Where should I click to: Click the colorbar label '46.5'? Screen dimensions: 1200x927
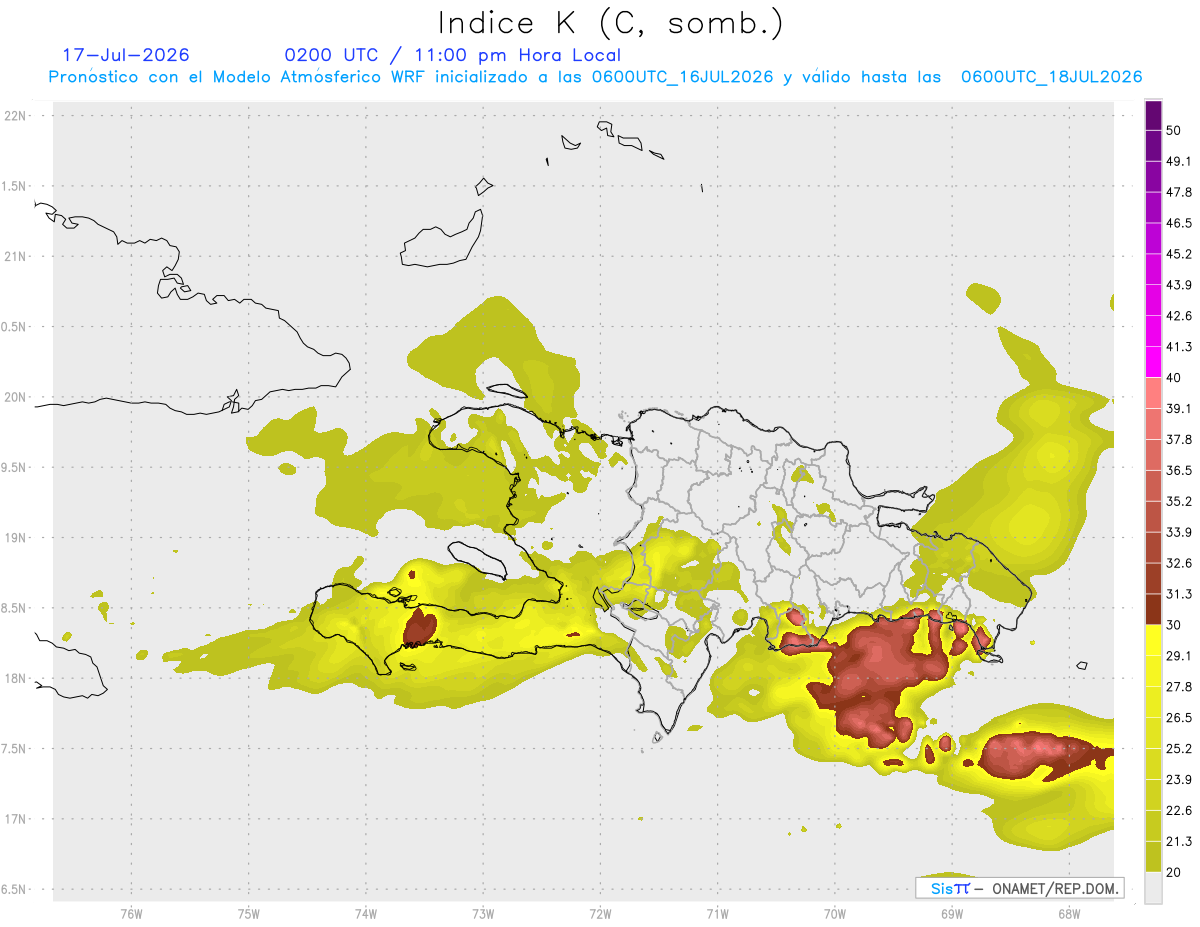1179,223
